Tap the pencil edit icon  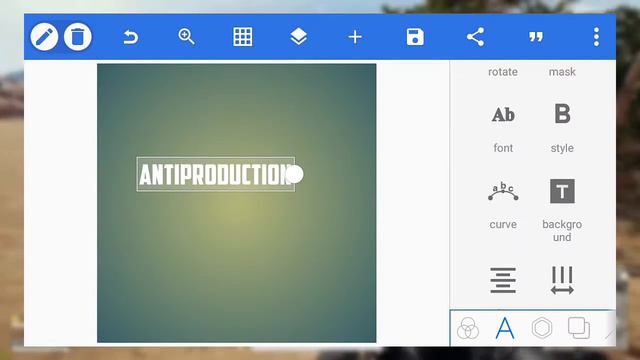[x=44, y=37]
